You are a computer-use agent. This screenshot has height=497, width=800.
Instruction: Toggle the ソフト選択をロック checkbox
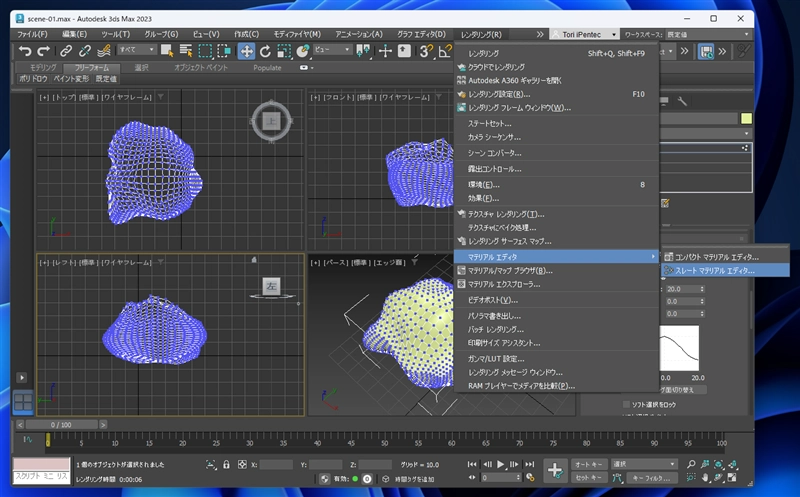pos(626,404)
